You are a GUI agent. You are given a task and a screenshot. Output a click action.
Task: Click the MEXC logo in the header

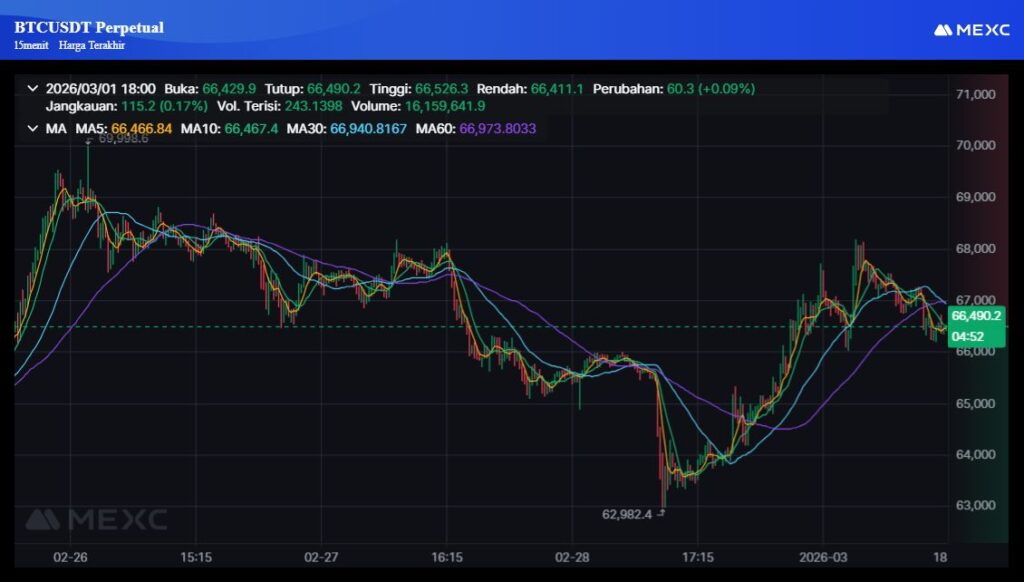(970, 30)
